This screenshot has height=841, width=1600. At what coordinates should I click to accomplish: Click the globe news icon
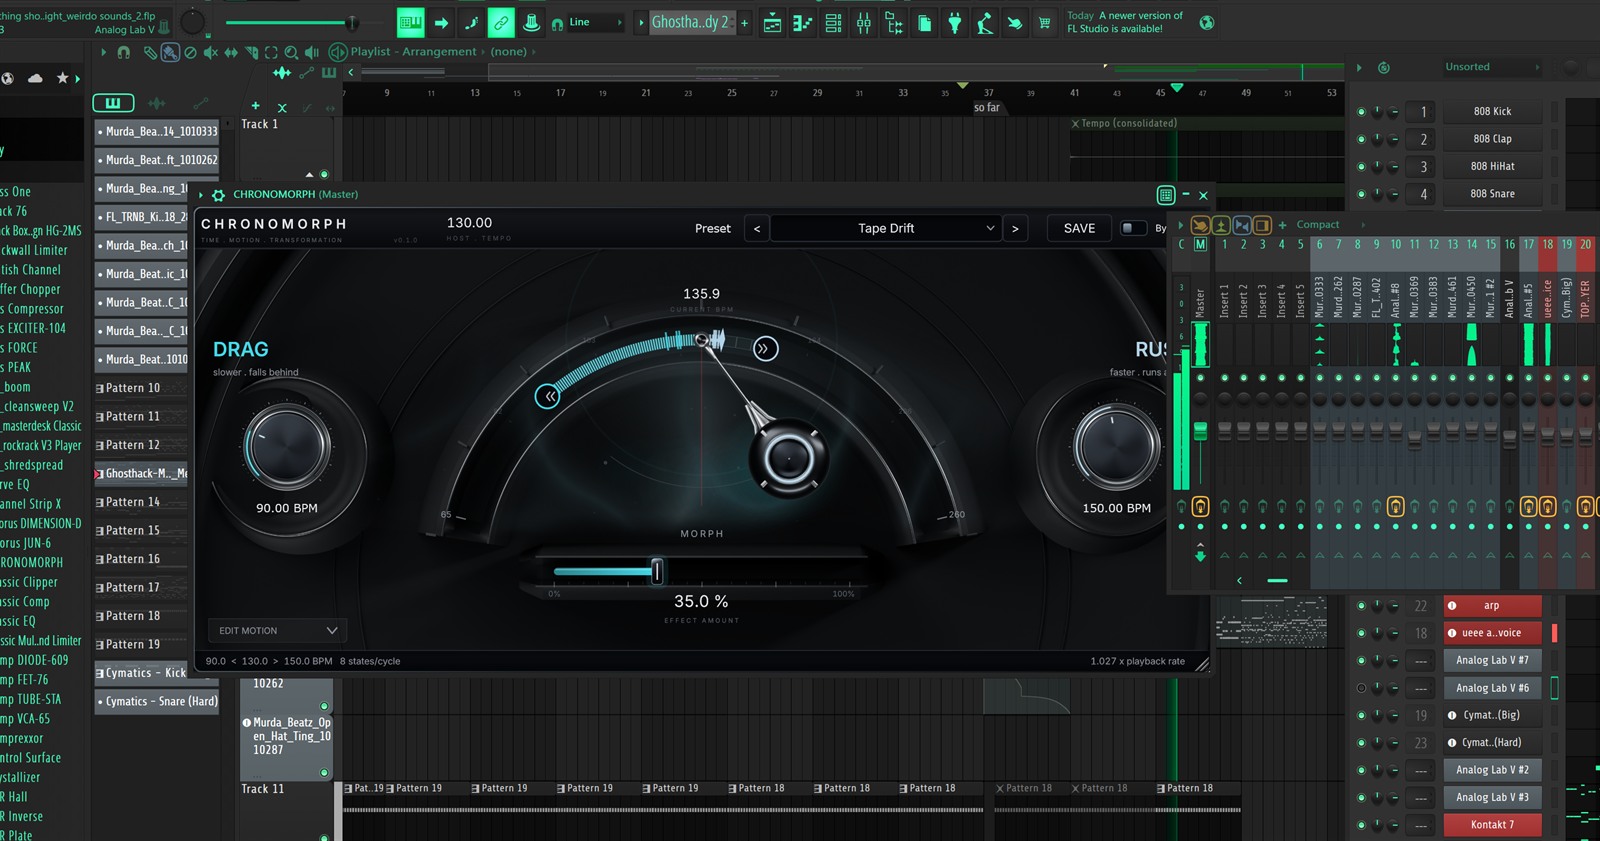(1207, 22)
